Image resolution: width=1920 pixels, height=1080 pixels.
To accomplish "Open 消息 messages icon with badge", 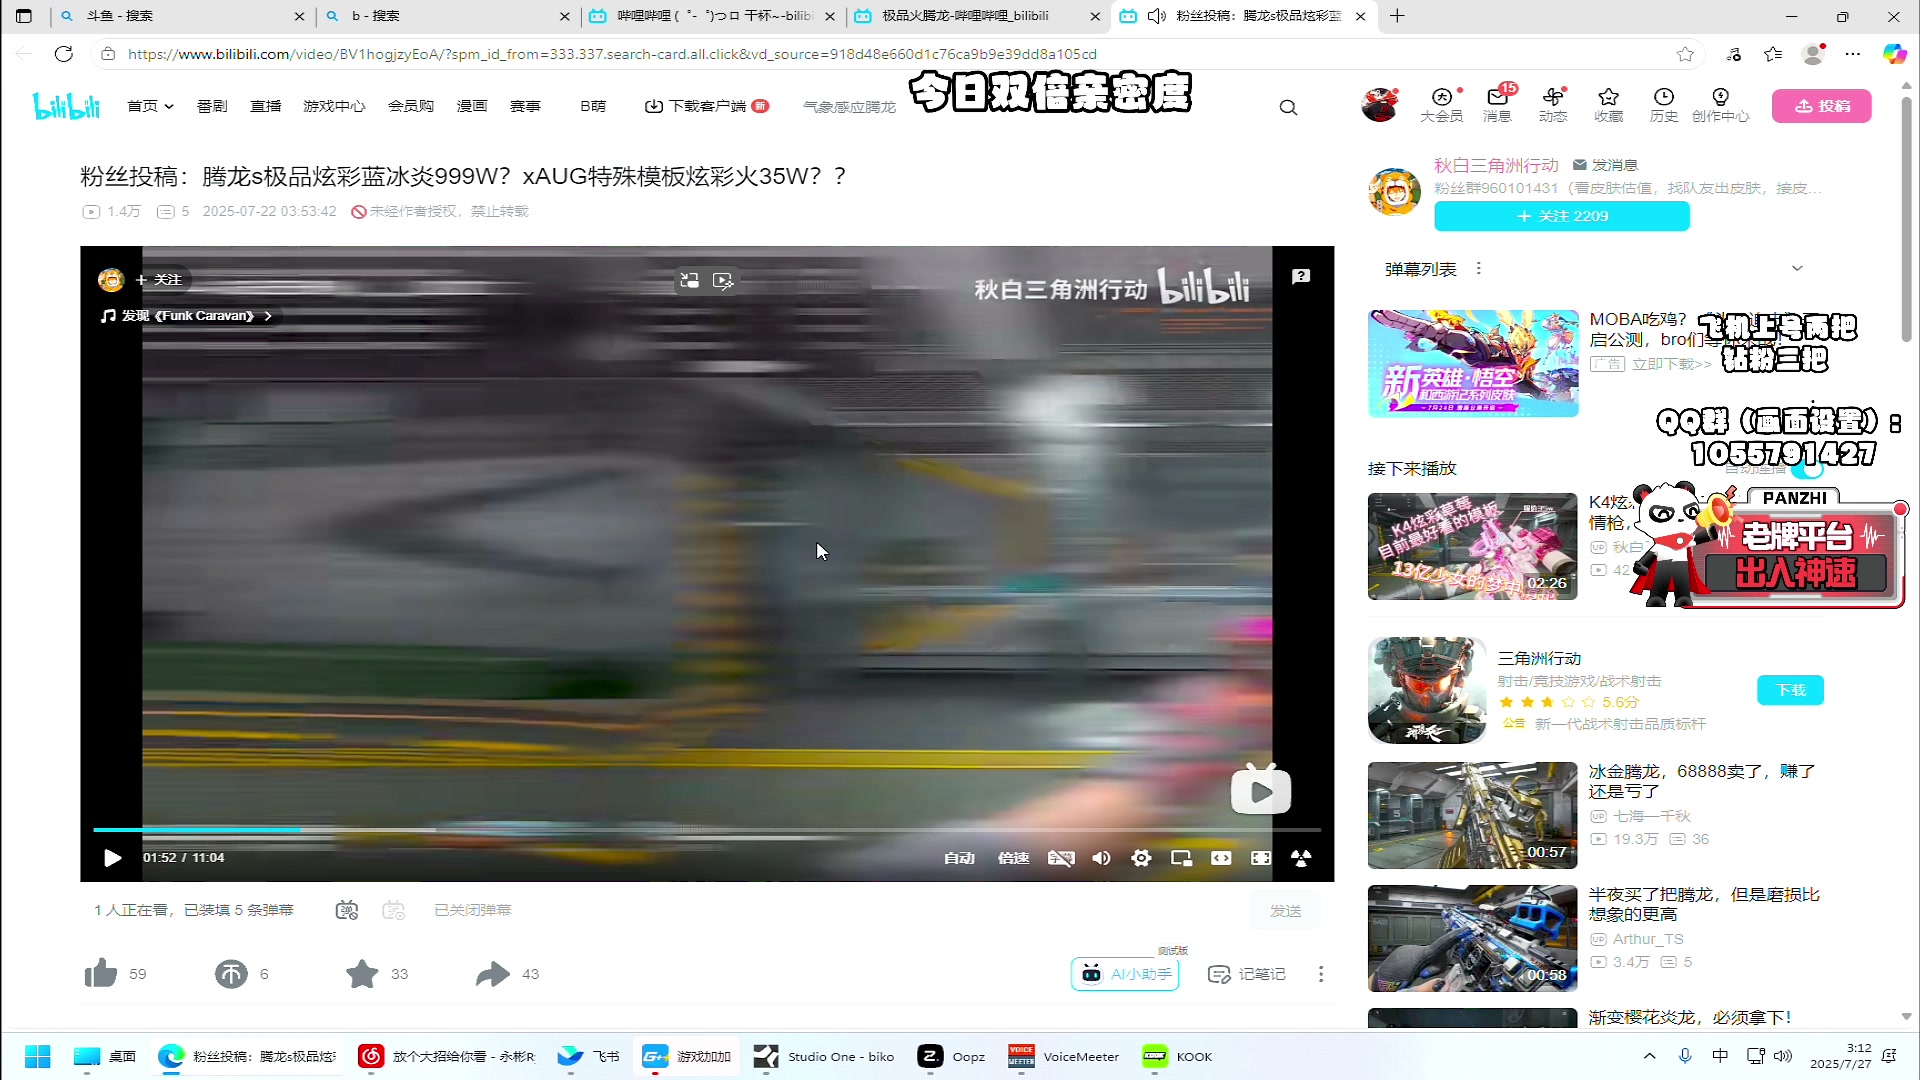I will 1497,104.
